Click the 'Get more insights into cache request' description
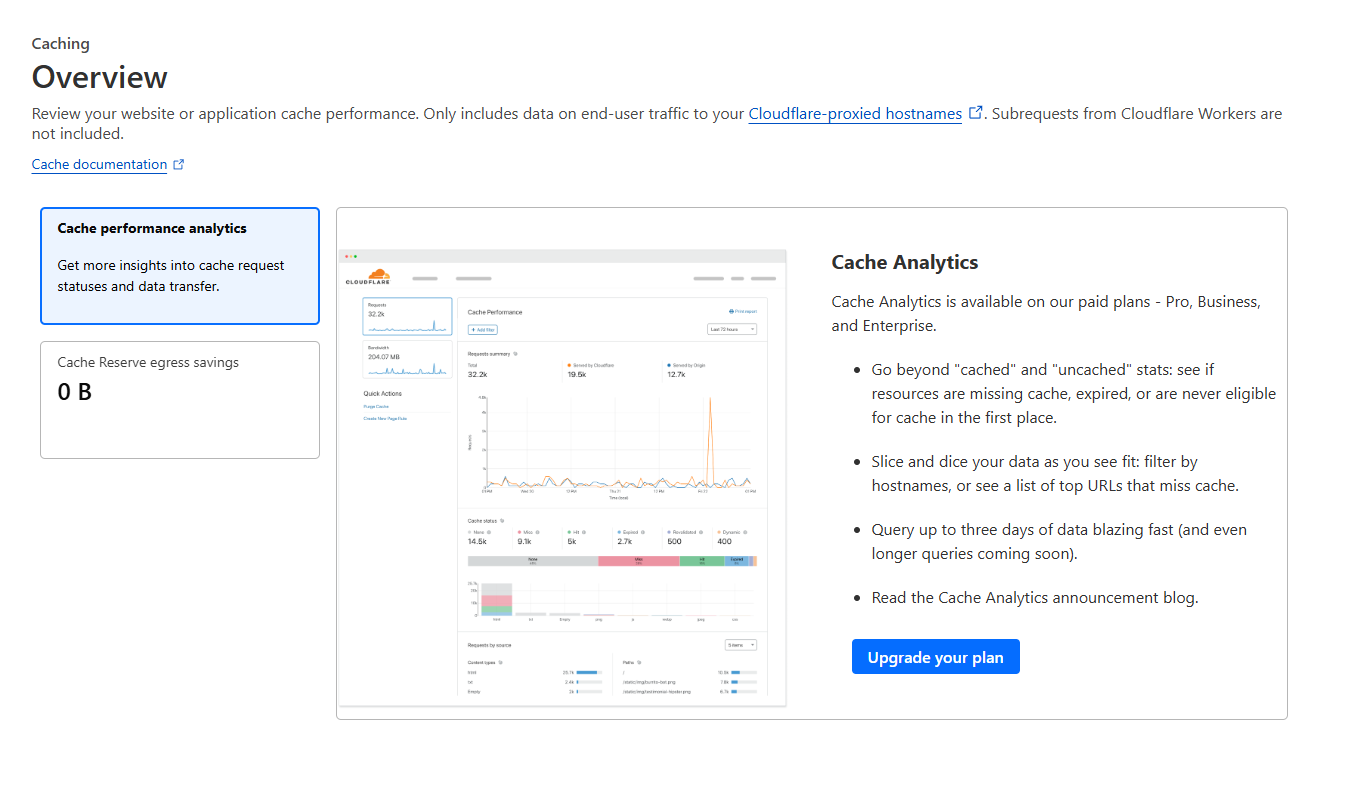Image resolution: width=1345 pixels, height=807 pixels. click(x=171, y=276)
